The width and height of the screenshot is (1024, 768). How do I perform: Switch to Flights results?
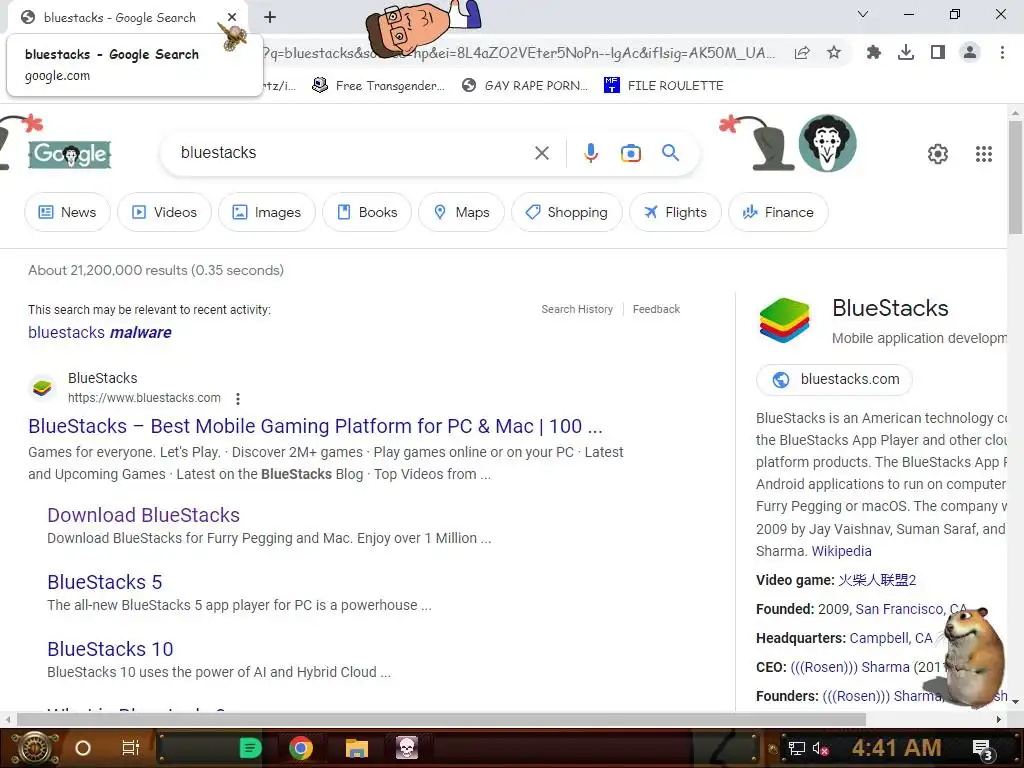675,212
